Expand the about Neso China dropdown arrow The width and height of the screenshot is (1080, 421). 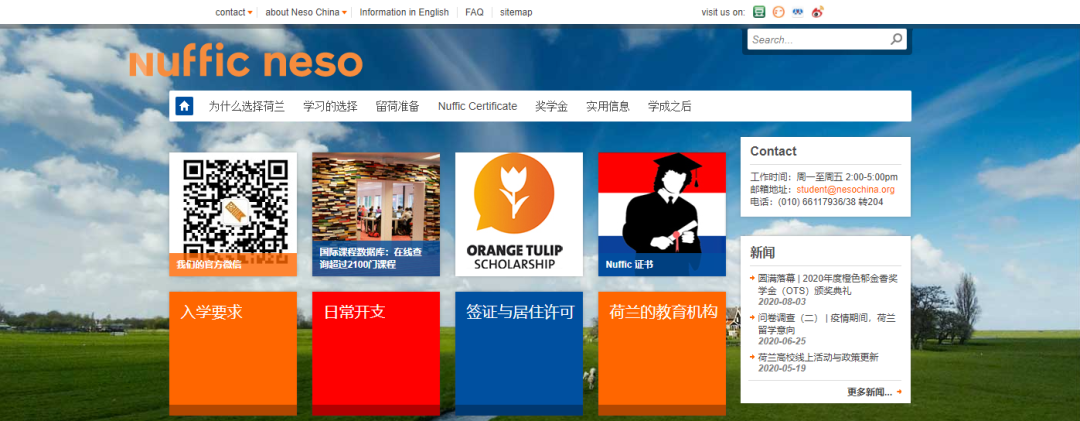click(344, 13)
